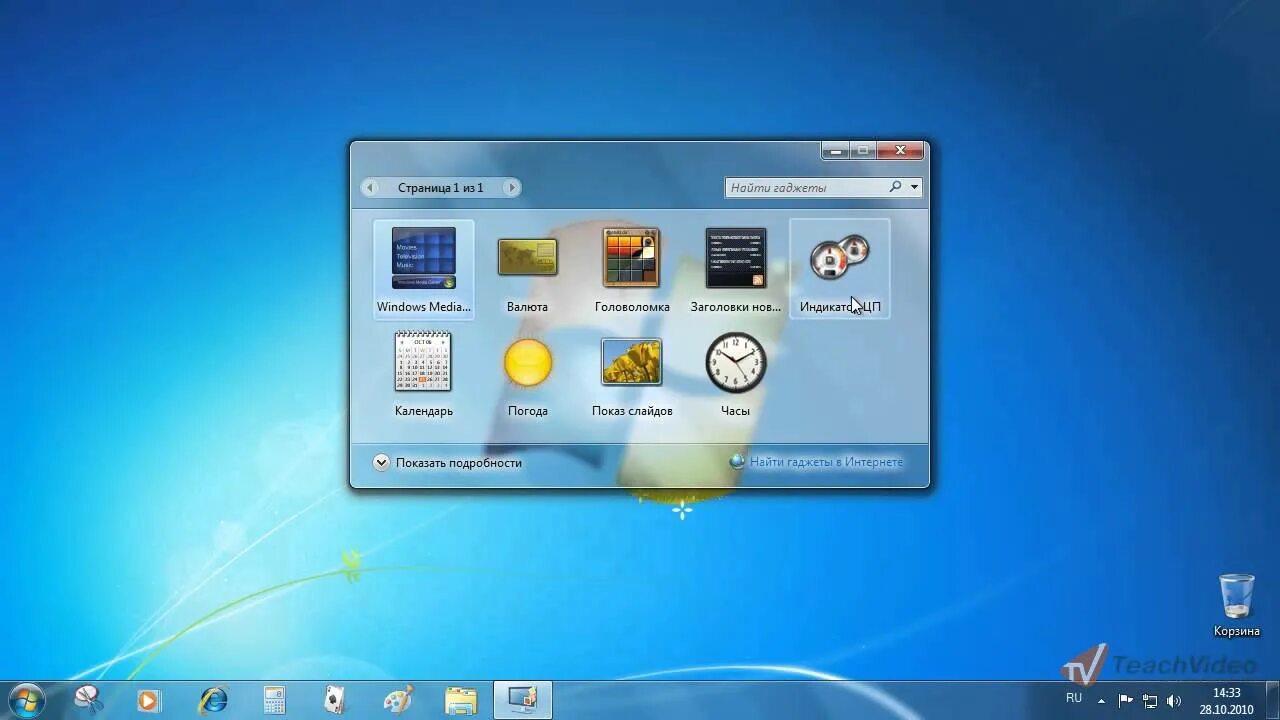The height and width of the screenshot is (720, 1280).
Task: Open search options dropdown arrow
Action: click(x=914, y=187)
